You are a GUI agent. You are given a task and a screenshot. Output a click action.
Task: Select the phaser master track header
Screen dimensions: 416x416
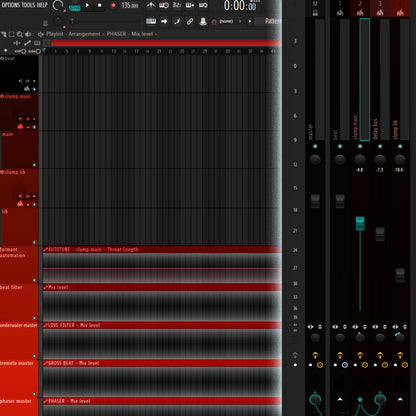[19, 407]
